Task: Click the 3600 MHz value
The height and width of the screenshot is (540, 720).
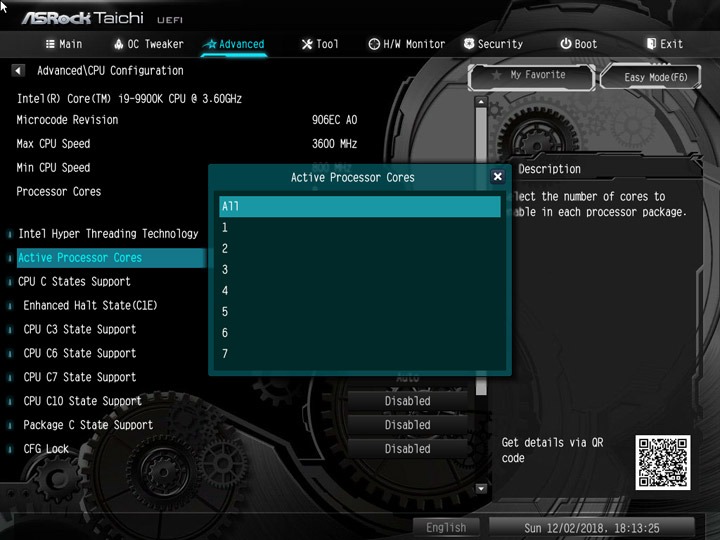Action: [334, 144]
